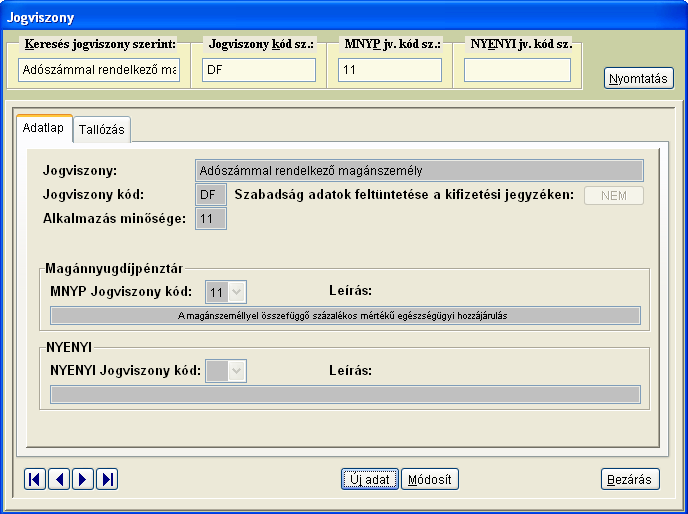This screenshot has height=514, width=688.
Task: Switch to the Tallózás tab
Action: (x=102, y=129)
